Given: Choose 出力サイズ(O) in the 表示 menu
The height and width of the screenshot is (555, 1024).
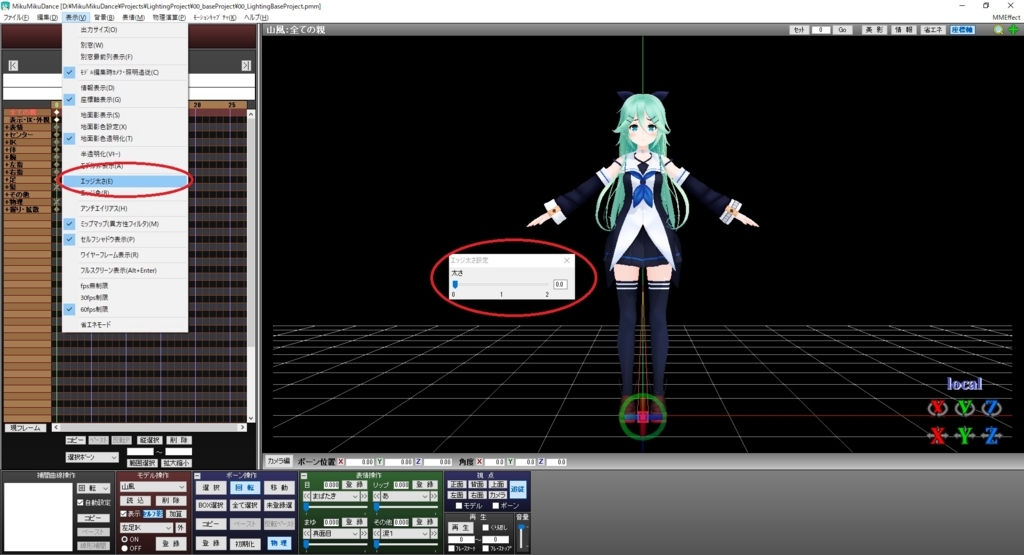Looking at the screenshot, I should [125, 30].
